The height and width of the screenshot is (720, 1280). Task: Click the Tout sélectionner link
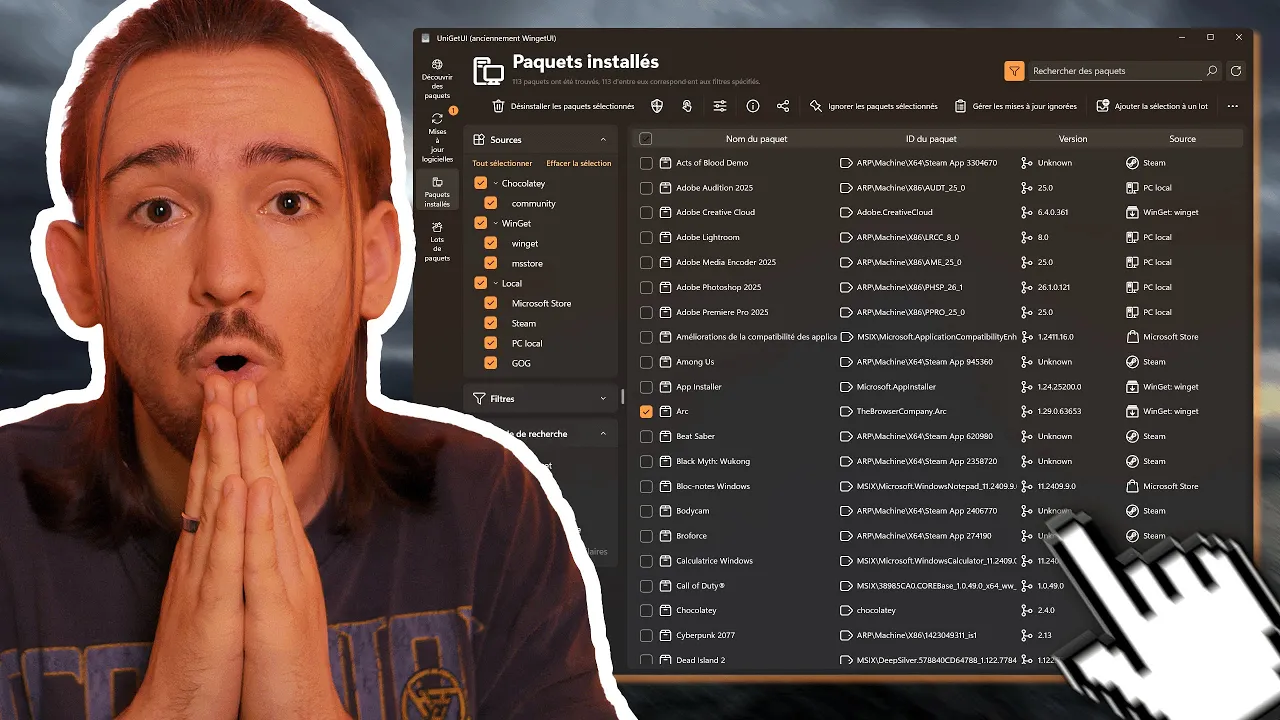[502, 163]
